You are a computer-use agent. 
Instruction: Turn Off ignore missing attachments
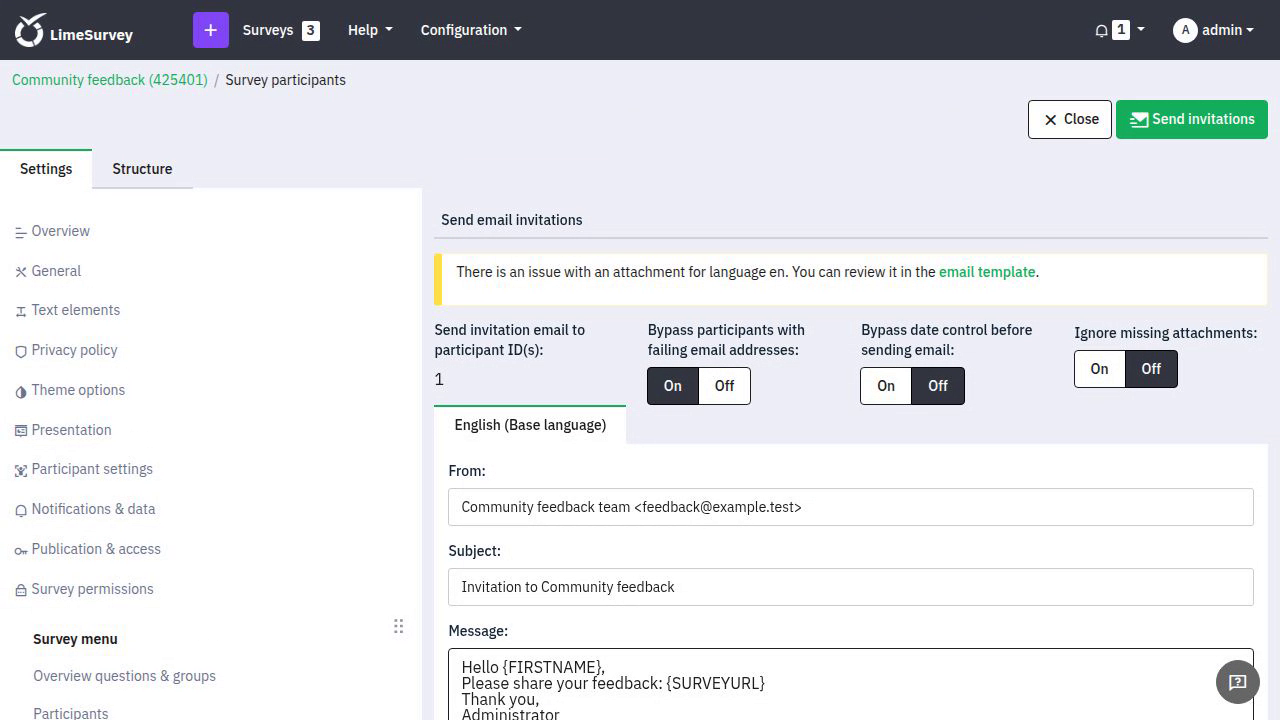click(1151, 369)
